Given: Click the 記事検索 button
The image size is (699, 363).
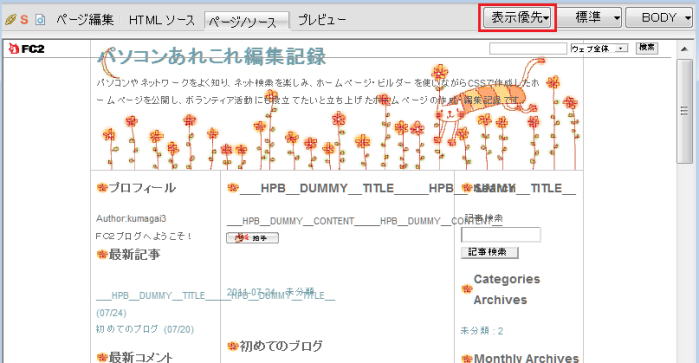Looking at the screenshot, I should pyautogui.click(x=489, y=252).
